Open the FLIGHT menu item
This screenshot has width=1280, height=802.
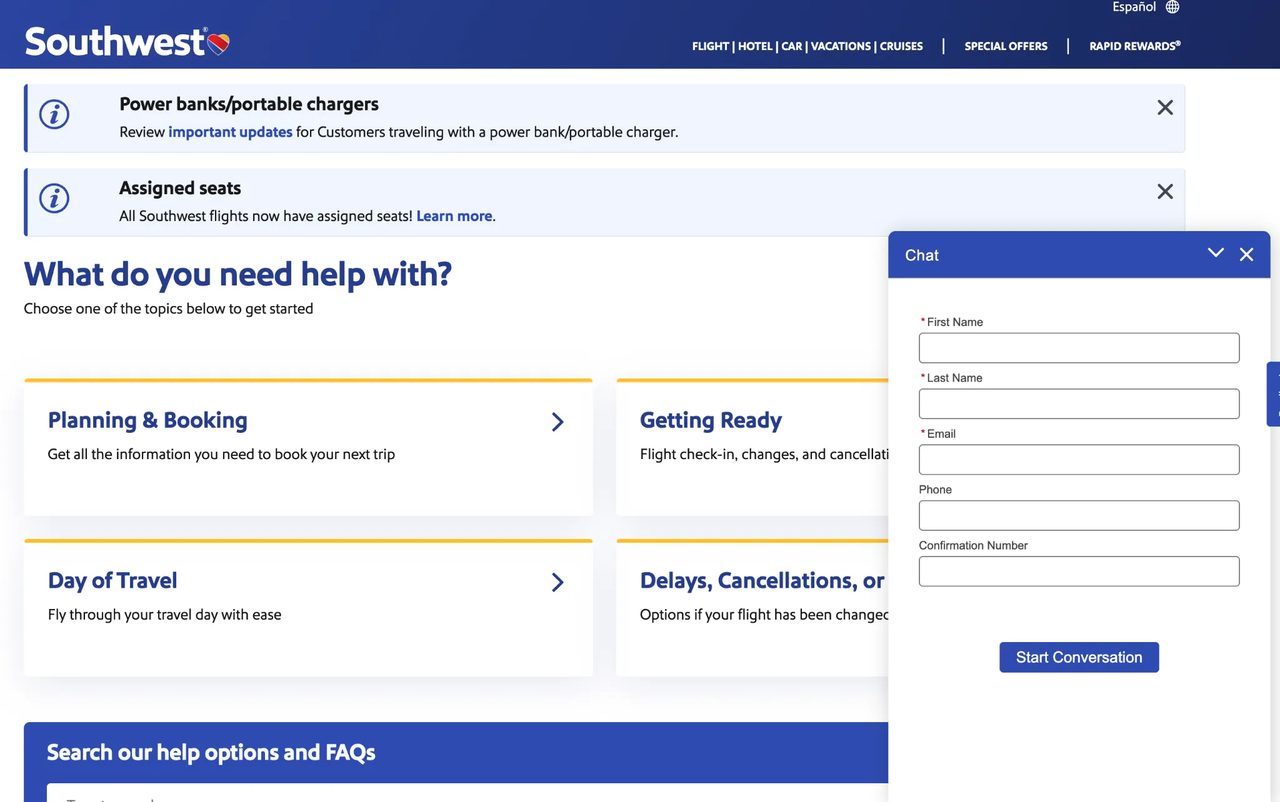point(710,46)
